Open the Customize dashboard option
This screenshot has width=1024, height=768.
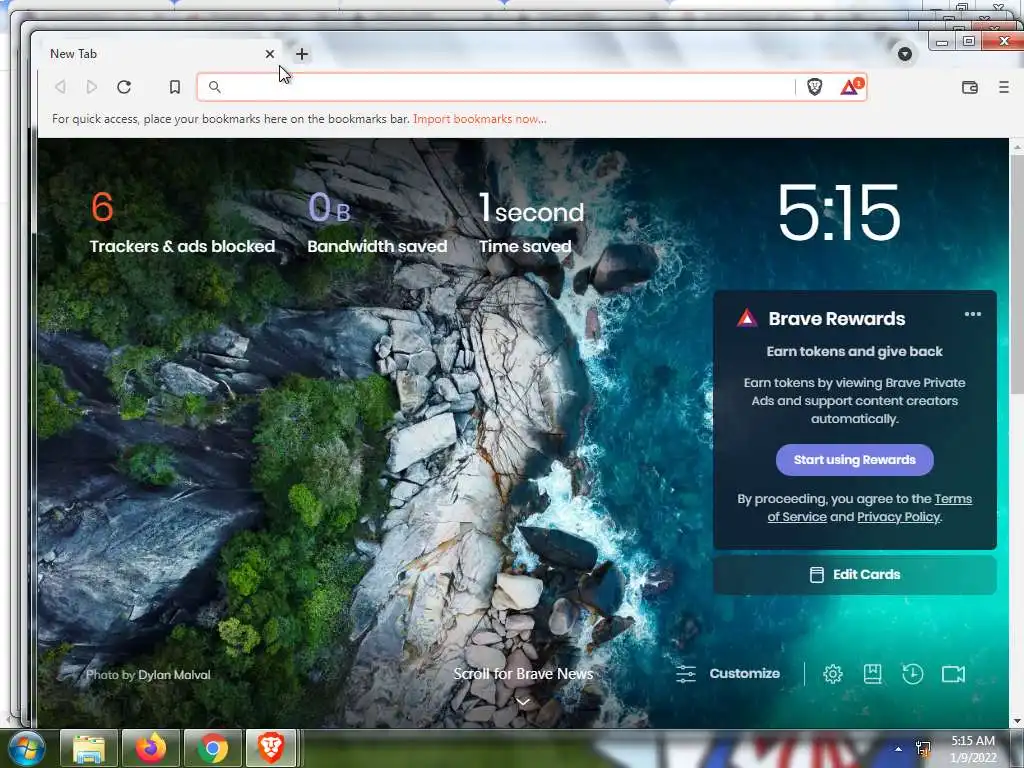pos(728,673)
